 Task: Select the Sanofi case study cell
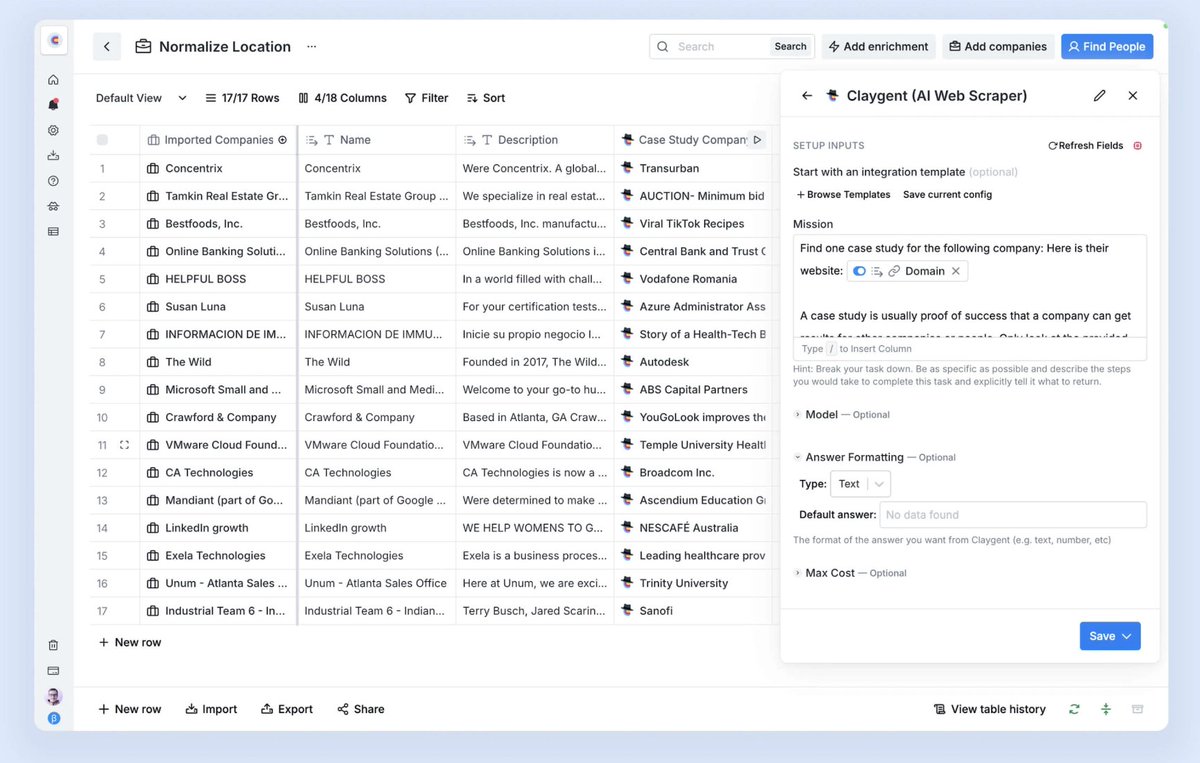click(692, 611)
